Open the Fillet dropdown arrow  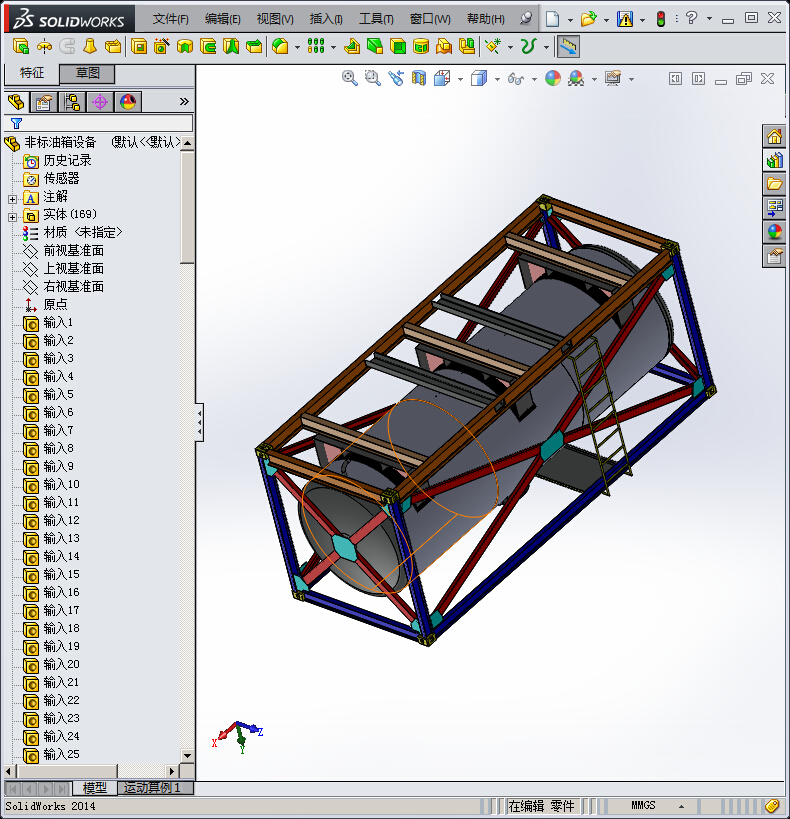(297, 48)
